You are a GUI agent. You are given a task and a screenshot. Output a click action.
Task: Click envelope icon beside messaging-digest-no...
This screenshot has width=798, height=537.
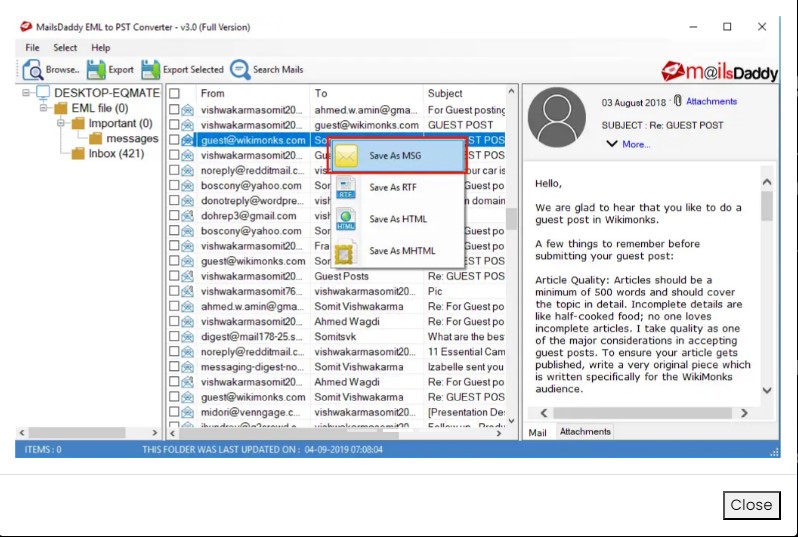(188, 367)
